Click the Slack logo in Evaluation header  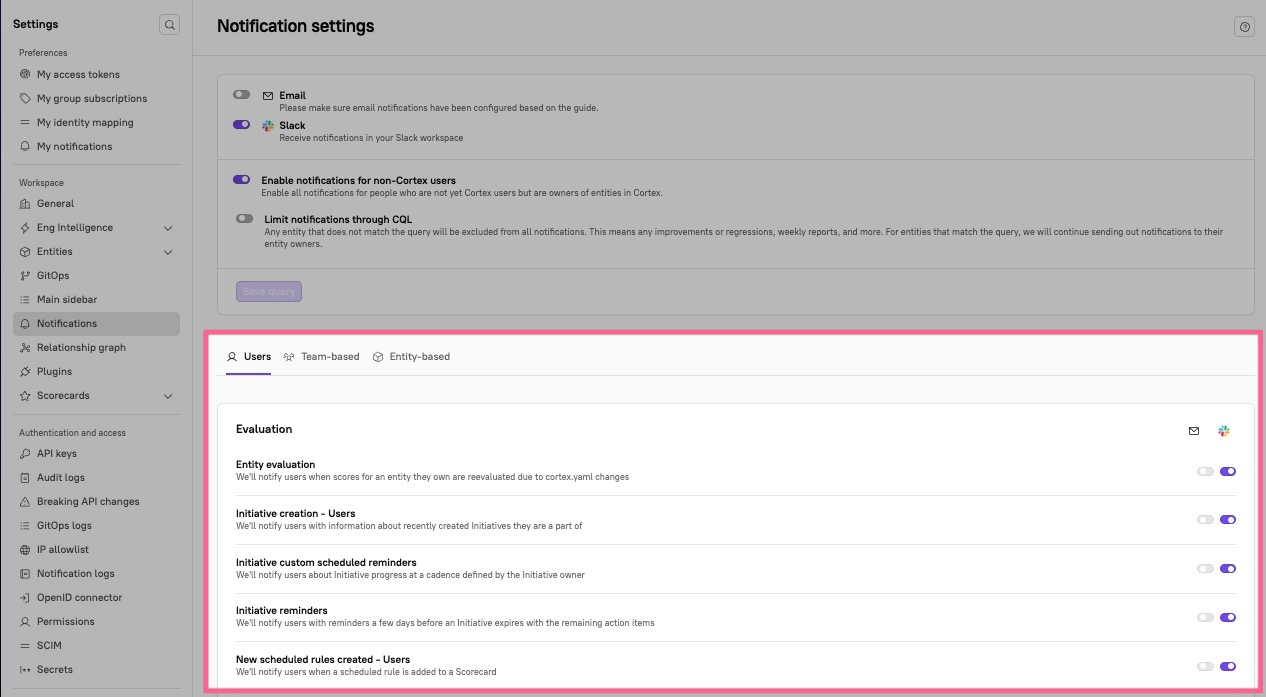point(1224,431)
